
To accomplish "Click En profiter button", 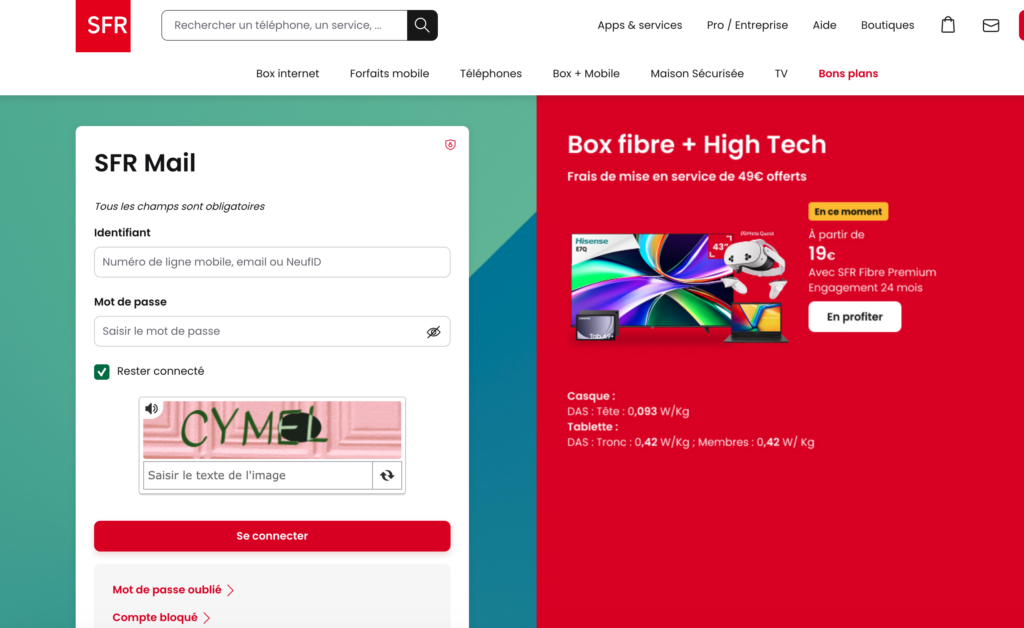I will point(854,317).
